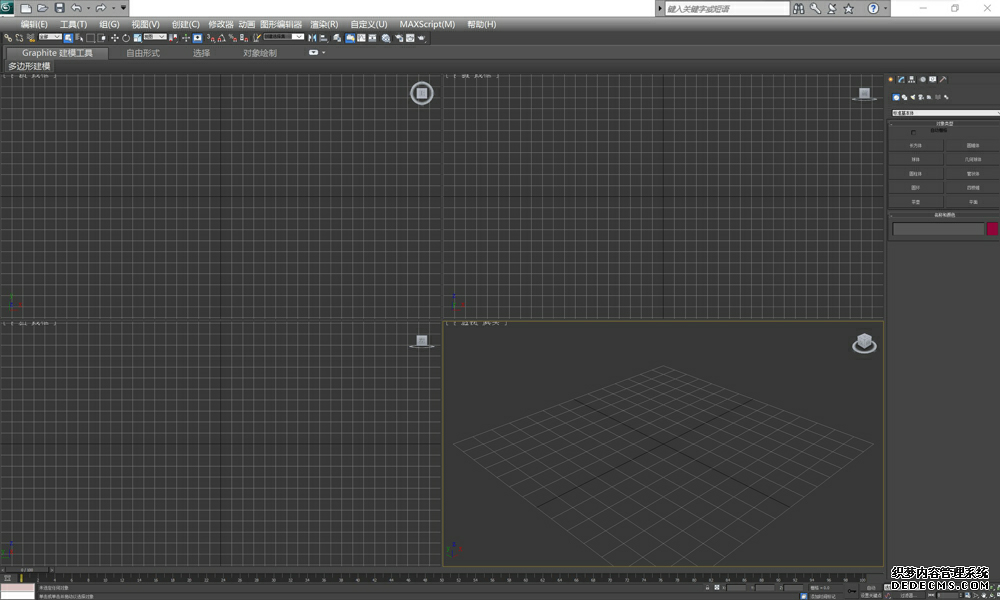Toggle the Angle Snap icon
Viewport: 1000px width, 600px height.
pos(221,38)
